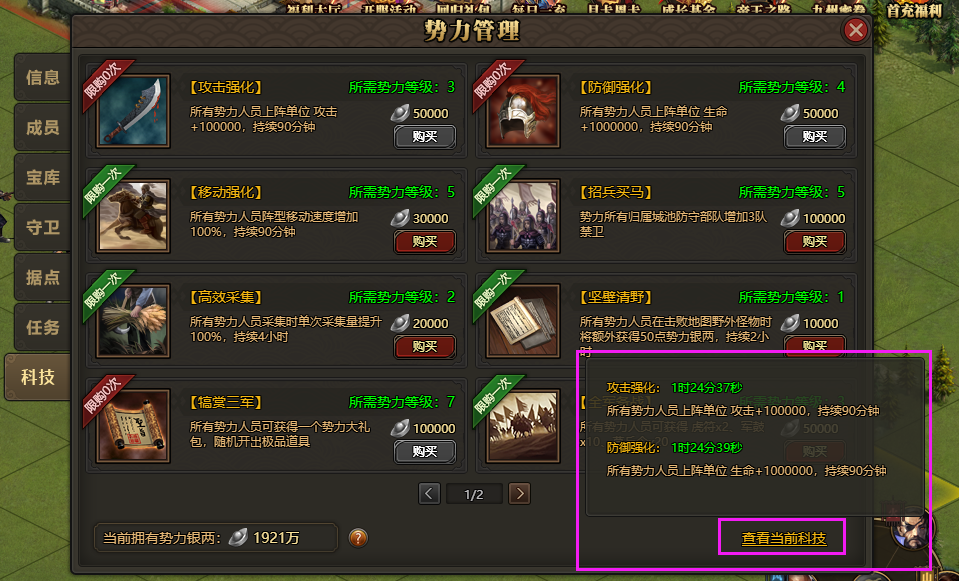
Task: Click the orange question mark help icon
Action: 358,538
